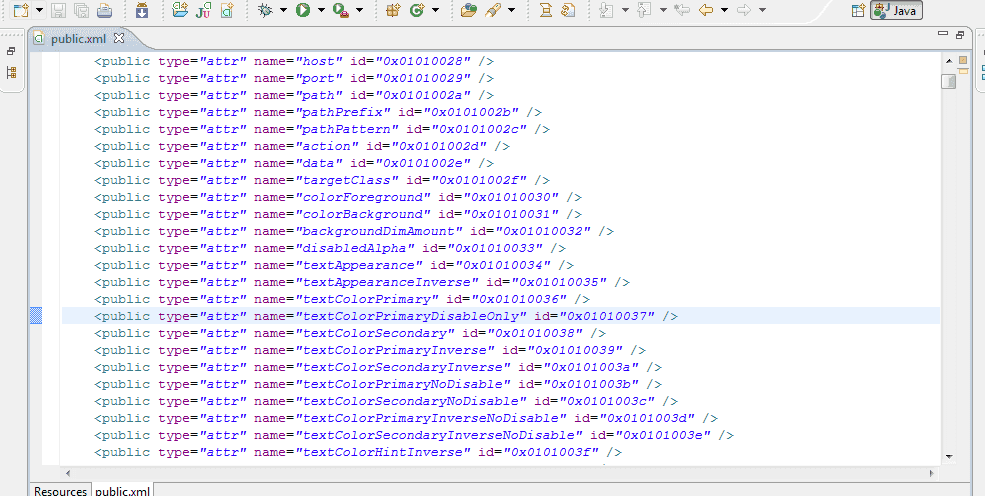The height and width of the screenshot is (496, 985).
Task: Click the New Android project icon
Action: (180, 10)
